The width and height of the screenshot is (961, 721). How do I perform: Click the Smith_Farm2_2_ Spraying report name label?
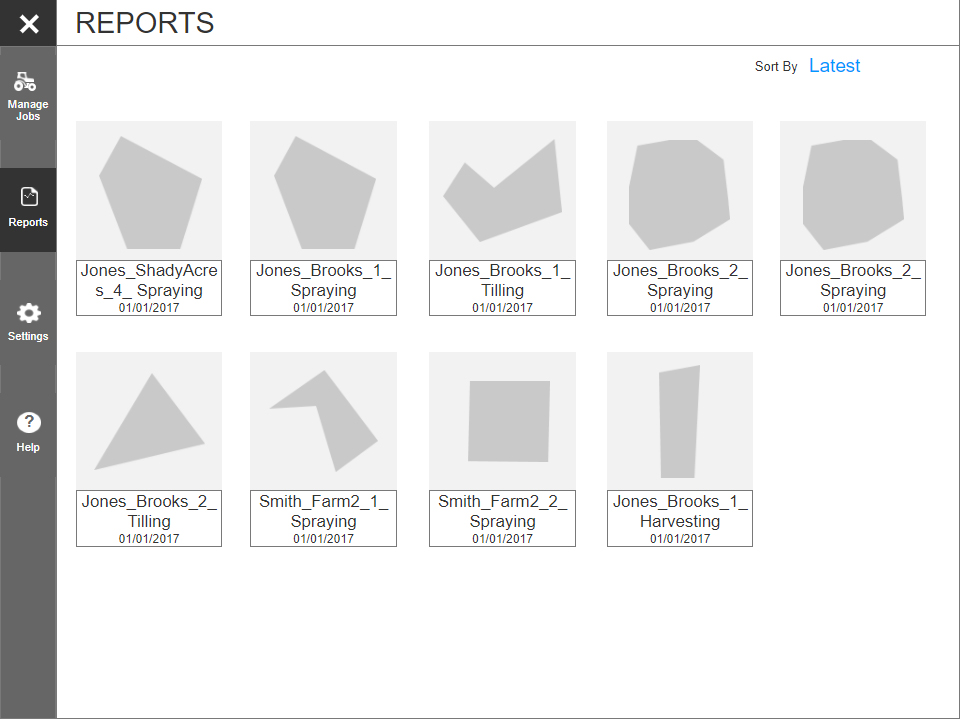[x=502, y=511]
